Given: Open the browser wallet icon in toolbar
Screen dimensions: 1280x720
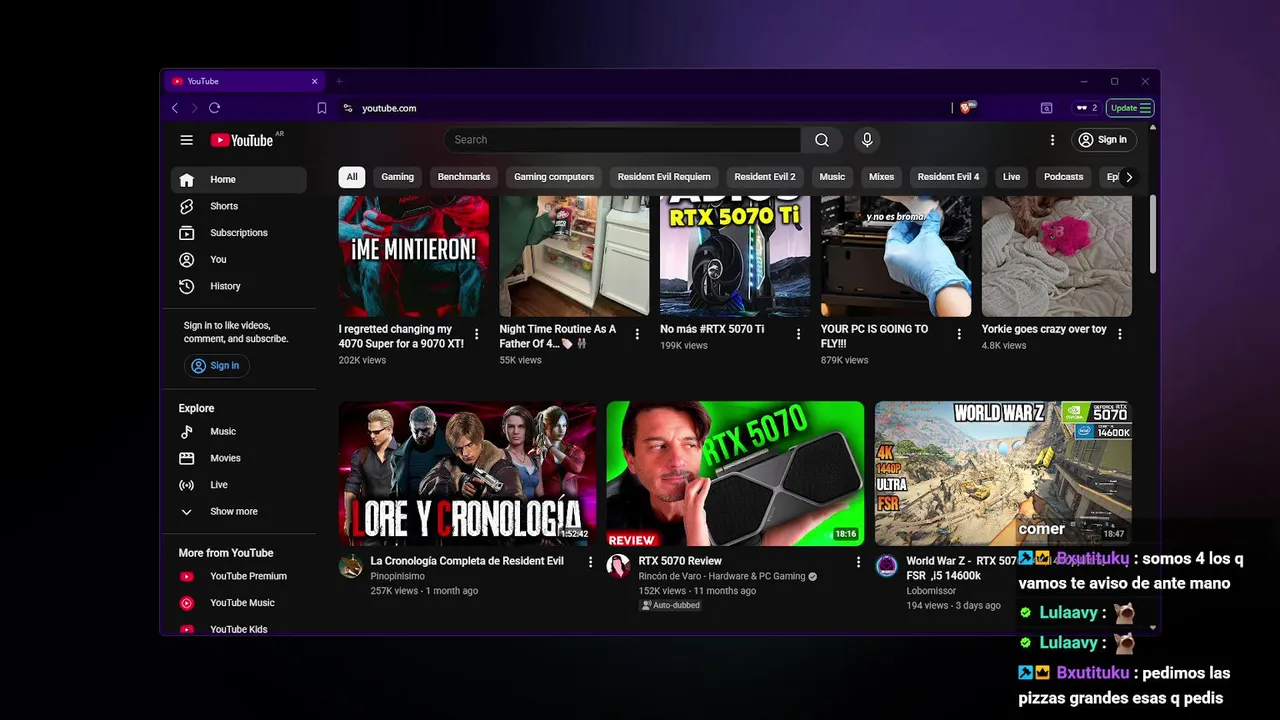Looking at the screenshot, I should 1046,108.
